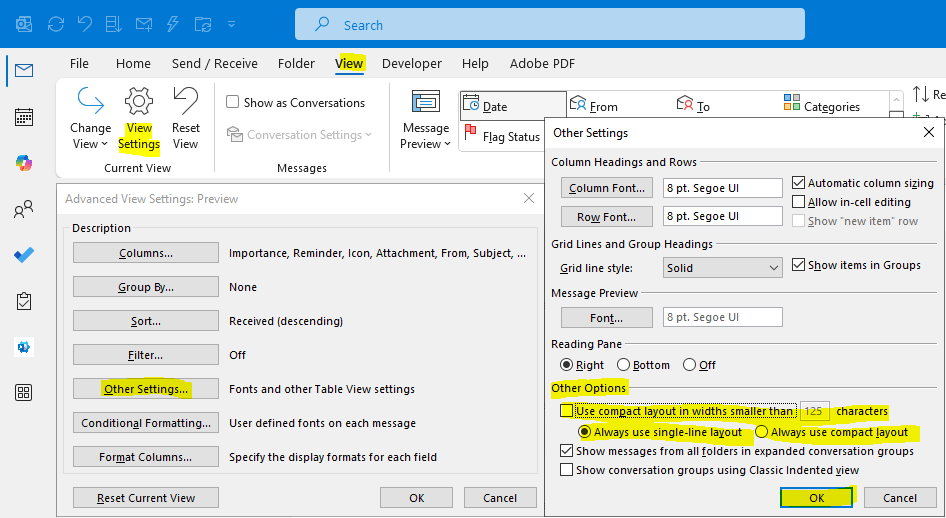Check Use compact layout in widths smaller than

click(x=567, y=411)
